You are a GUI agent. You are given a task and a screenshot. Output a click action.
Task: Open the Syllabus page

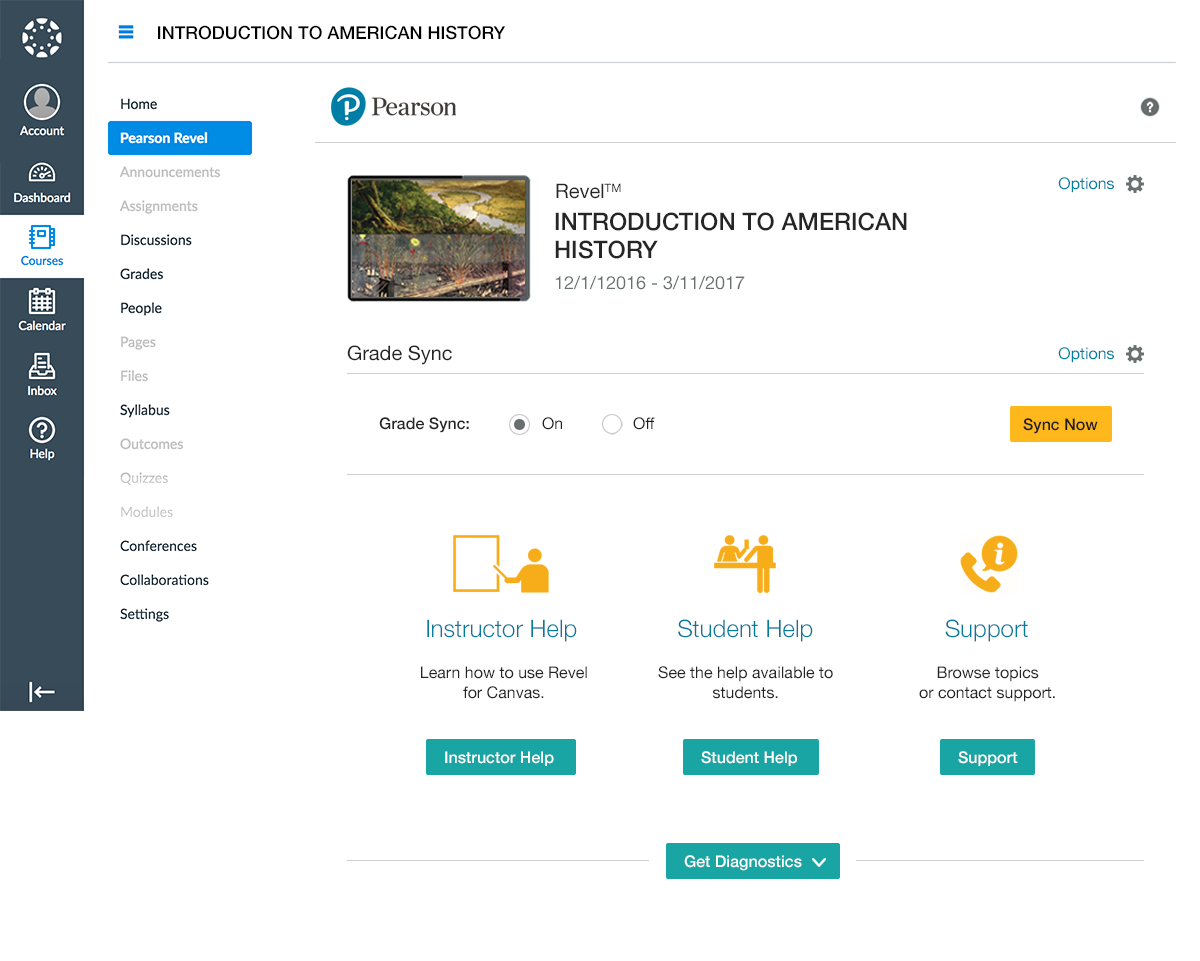pyautogui.click(x=145, y=410)
